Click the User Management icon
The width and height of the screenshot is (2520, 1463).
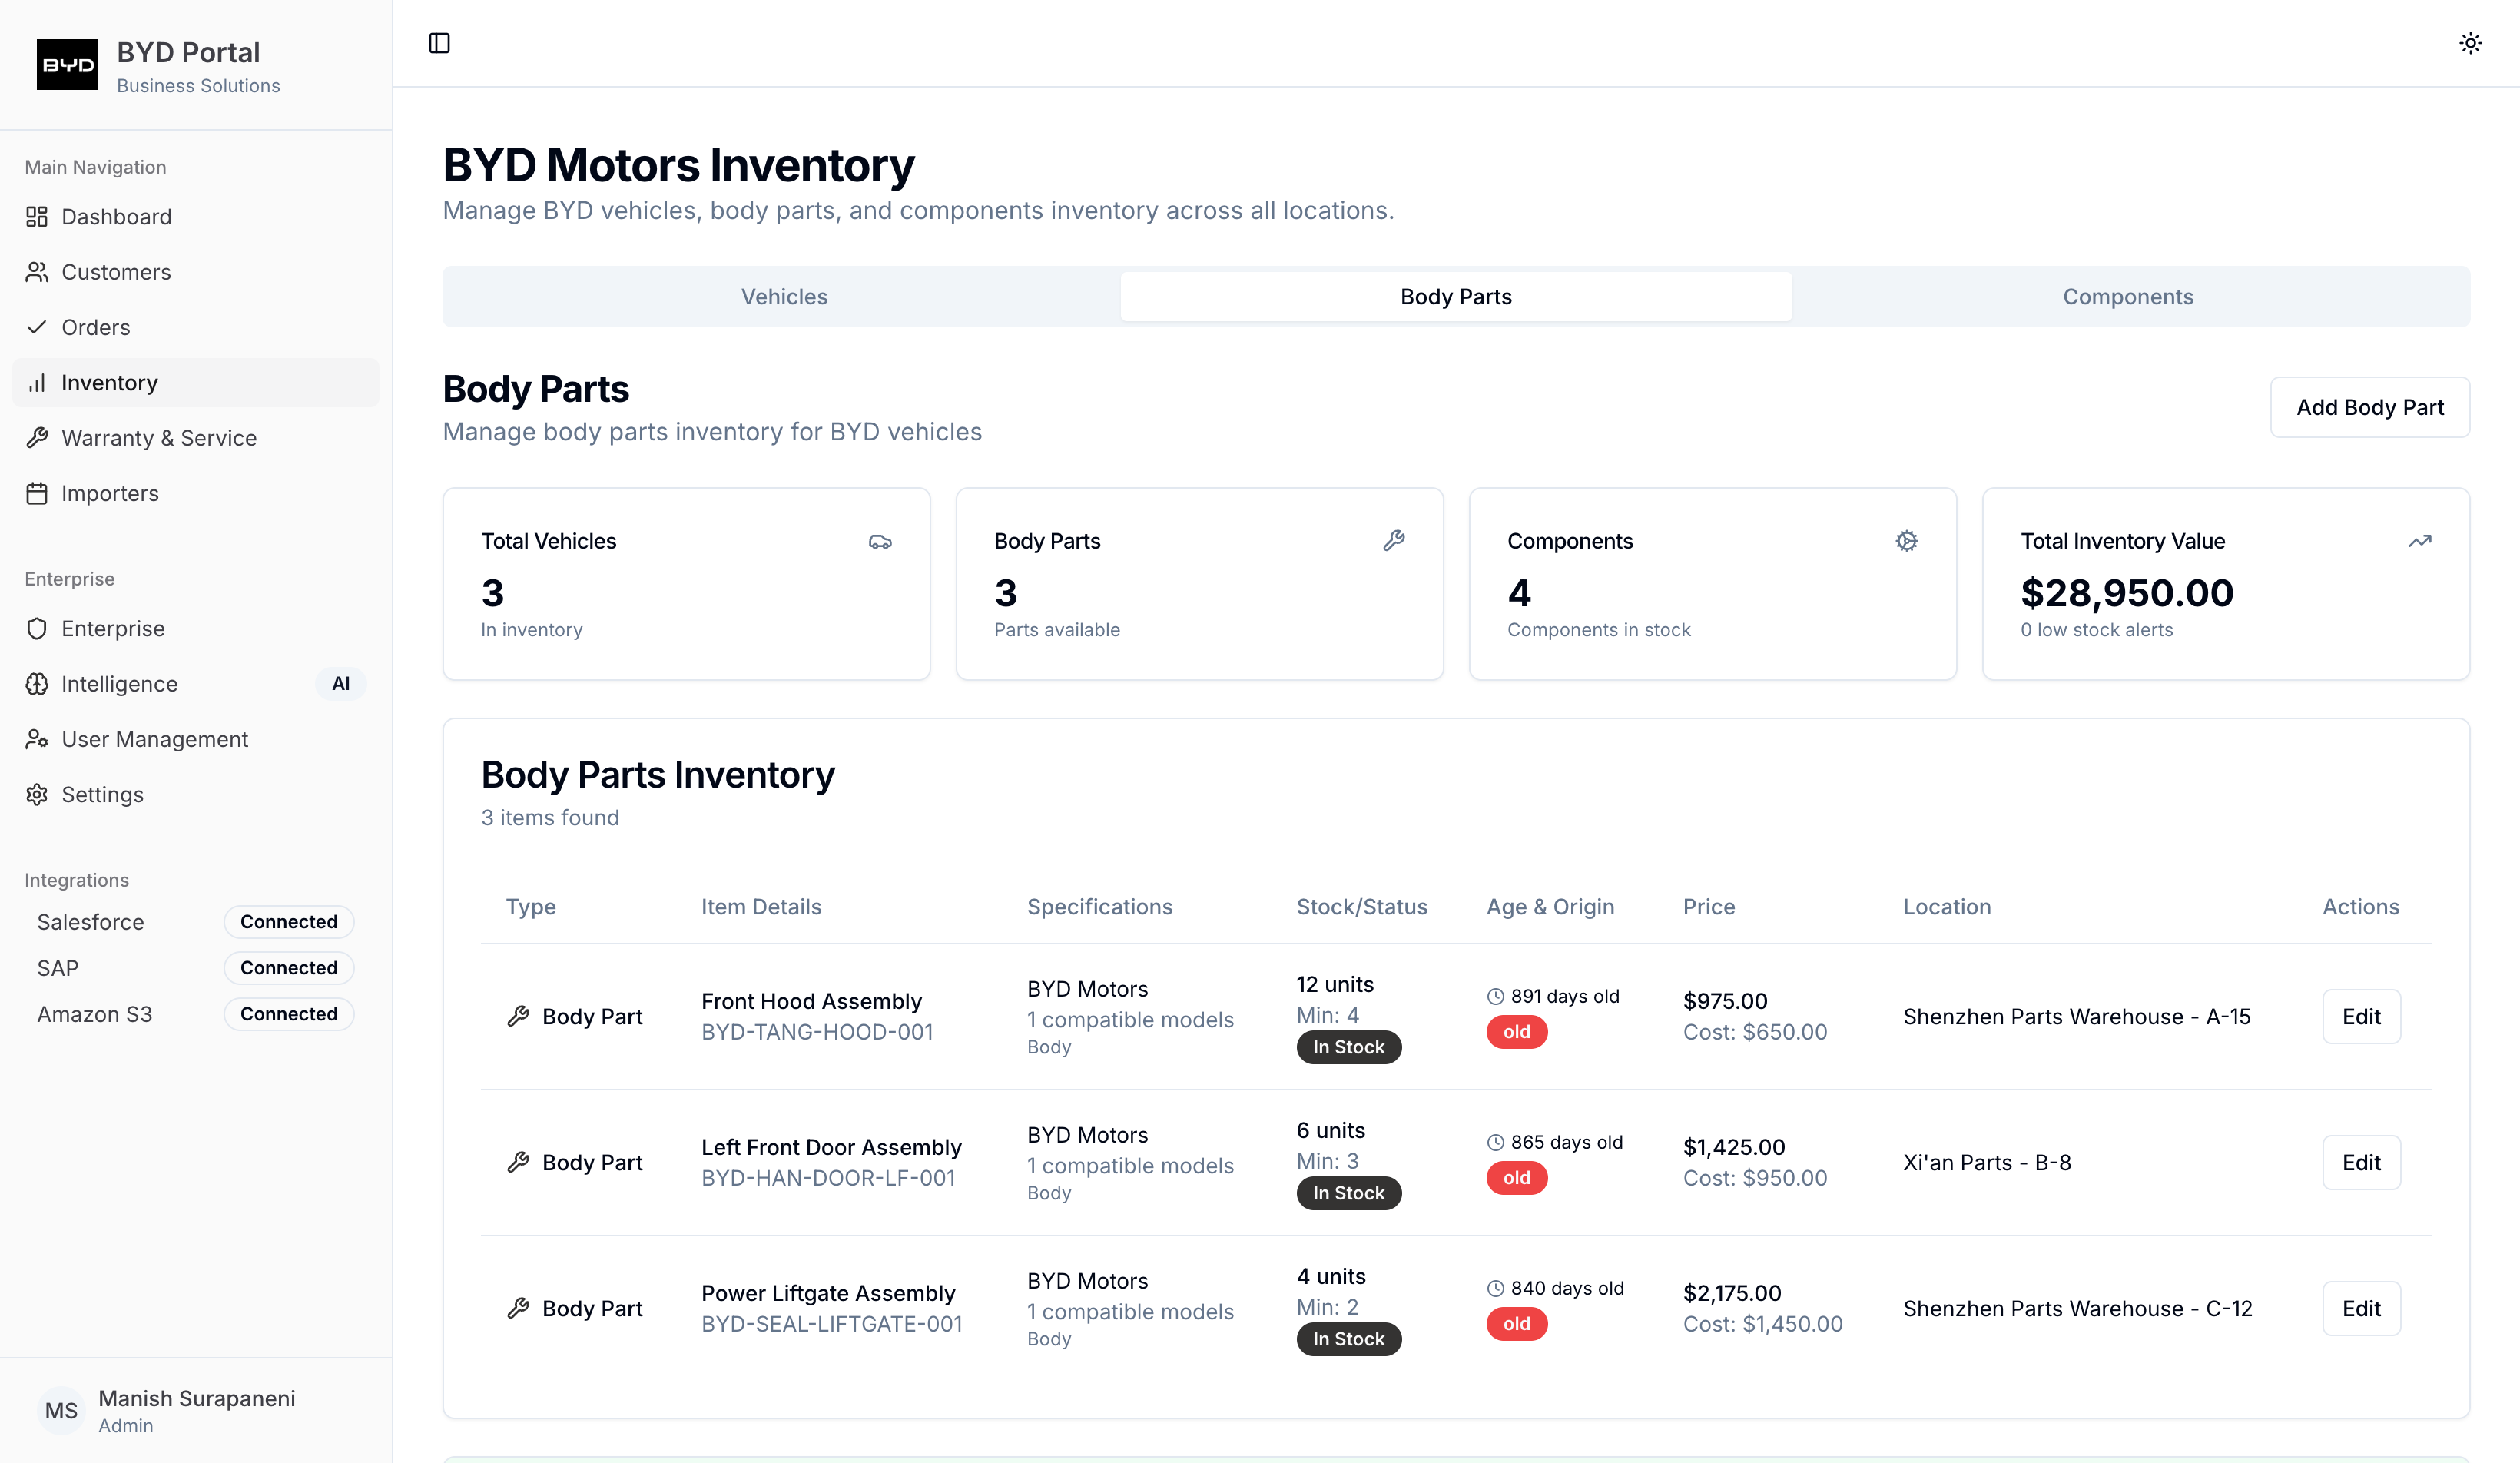(x=37, y=739)
